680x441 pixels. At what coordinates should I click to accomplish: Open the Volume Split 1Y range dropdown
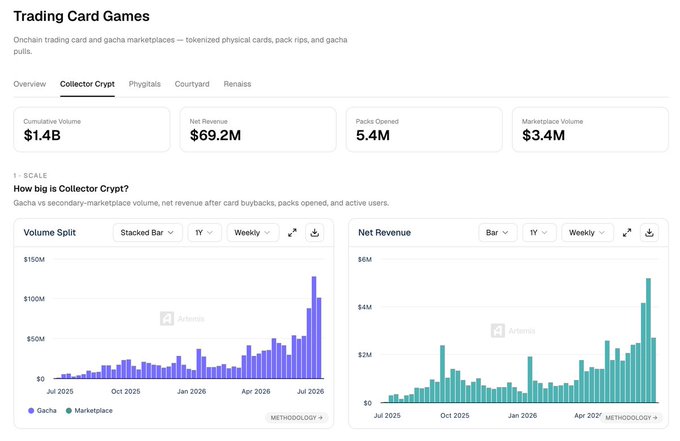[x=204, y=233]
